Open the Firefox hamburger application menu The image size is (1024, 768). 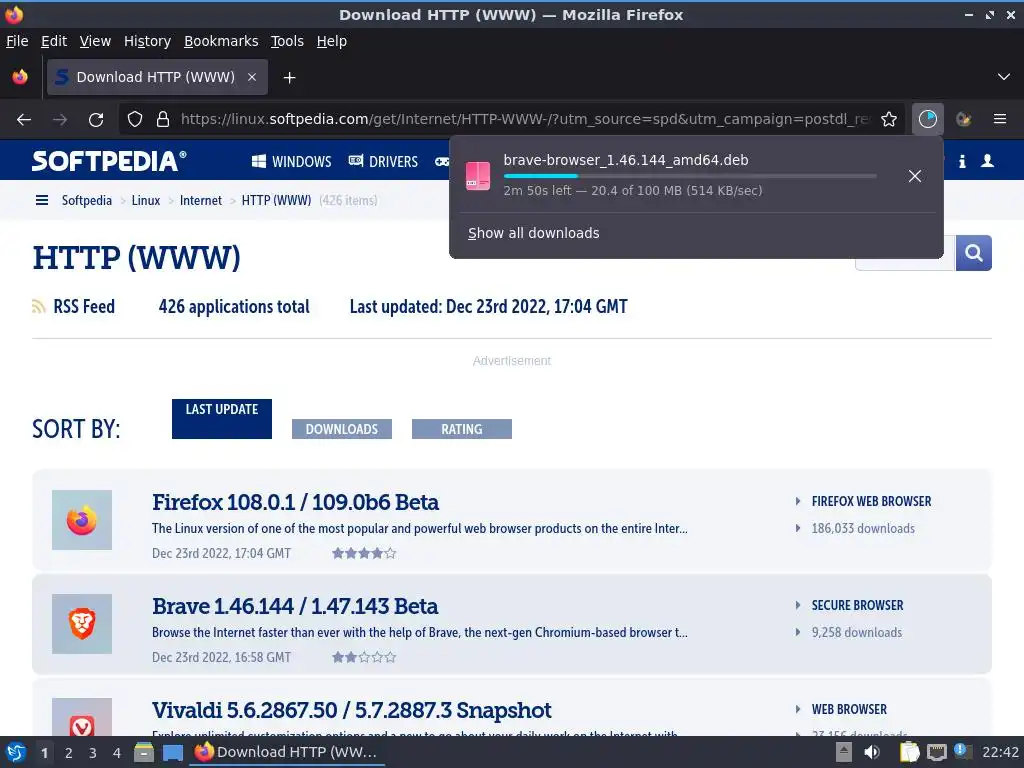tap(1000, 120)
